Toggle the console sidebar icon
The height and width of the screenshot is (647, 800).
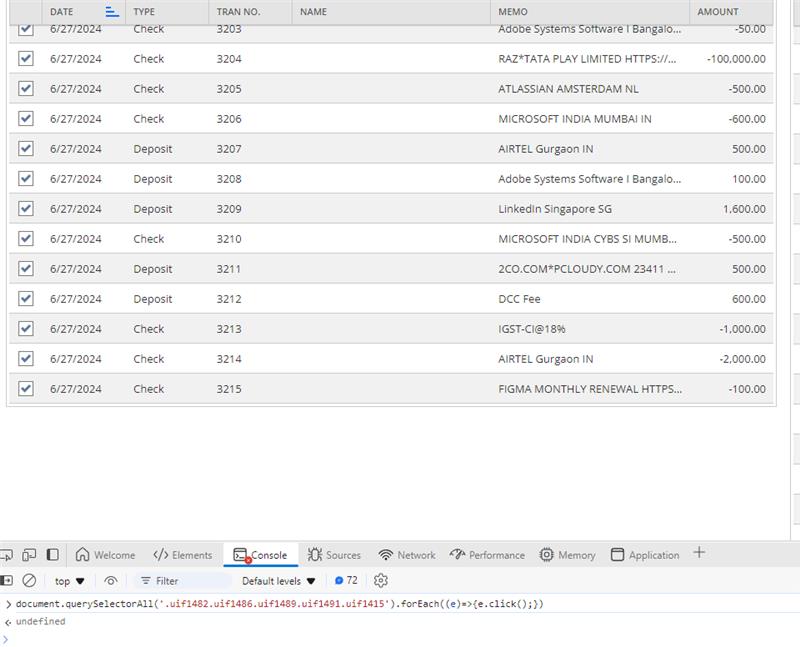6,580
